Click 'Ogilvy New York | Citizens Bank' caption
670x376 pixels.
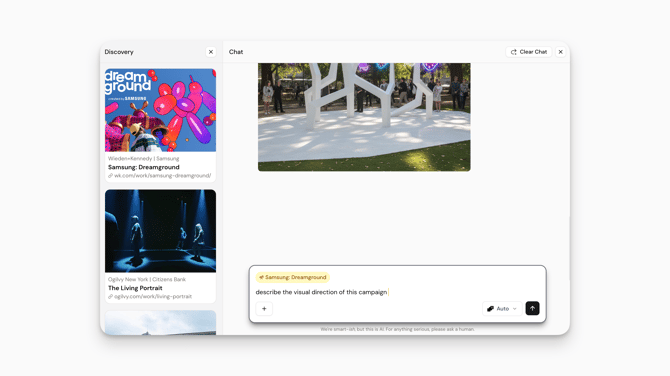(x=147, y=279)
